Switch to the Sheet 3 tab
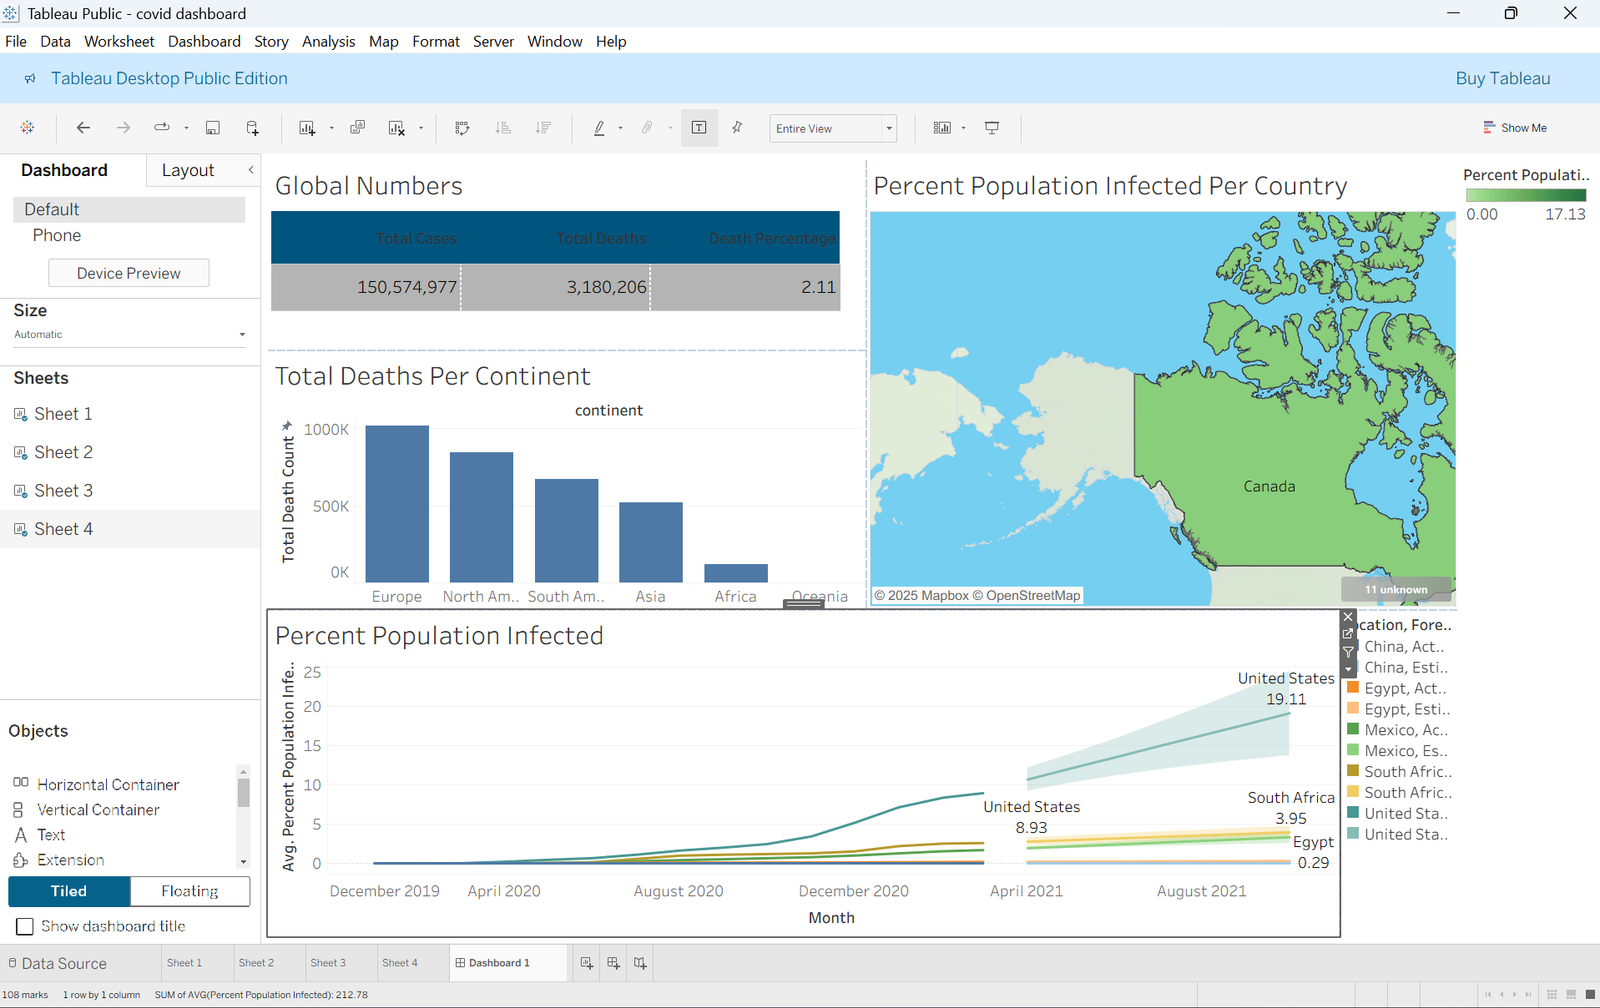This screenshot has width=1600, height=1008. (x=328, y=963)
